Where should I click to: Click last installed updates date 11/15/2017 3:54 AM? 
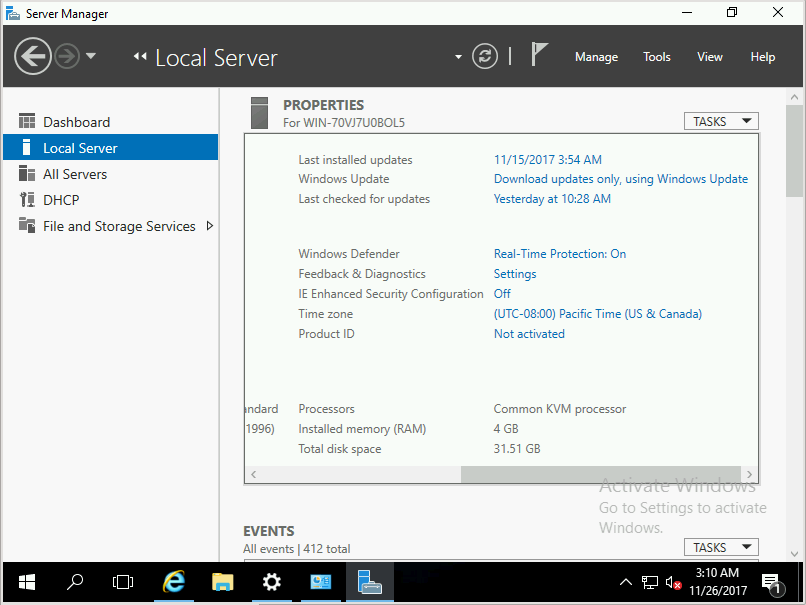tap(547, 160)
